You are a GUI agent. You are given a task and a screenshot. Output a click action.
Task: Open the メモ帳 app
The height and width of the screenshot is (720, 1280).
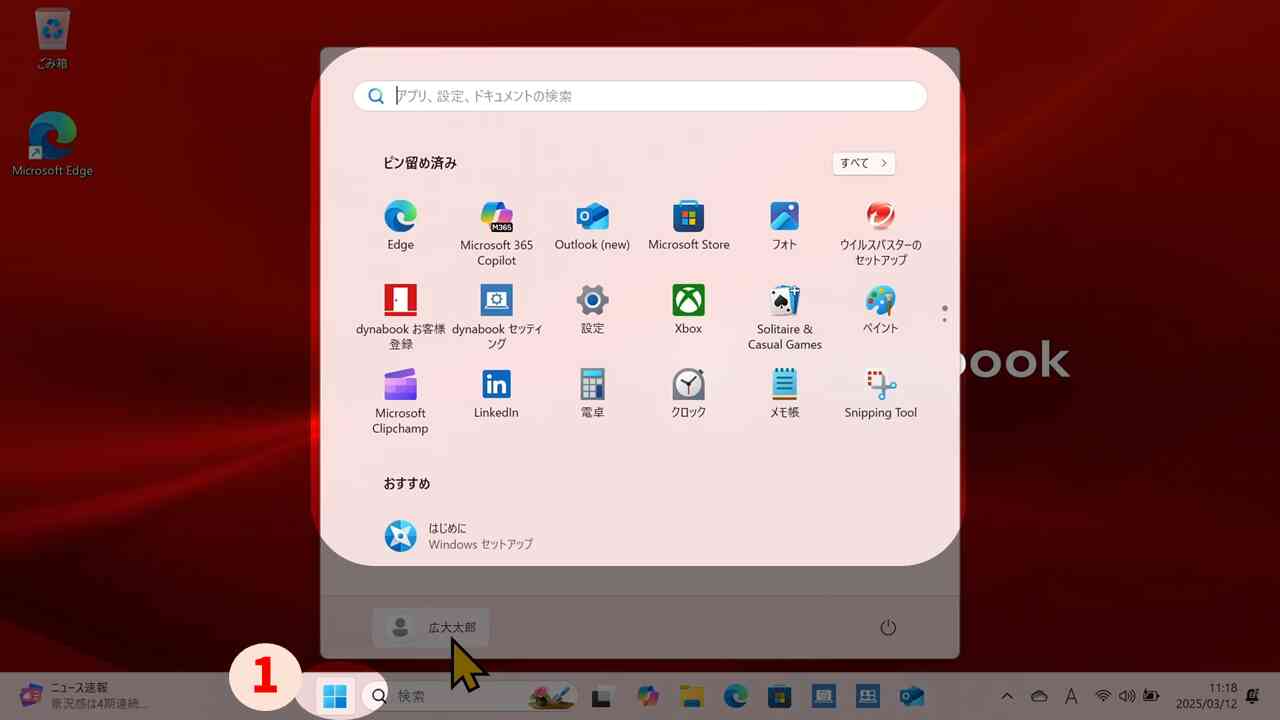pyautogui.click(x=784, y=394)
